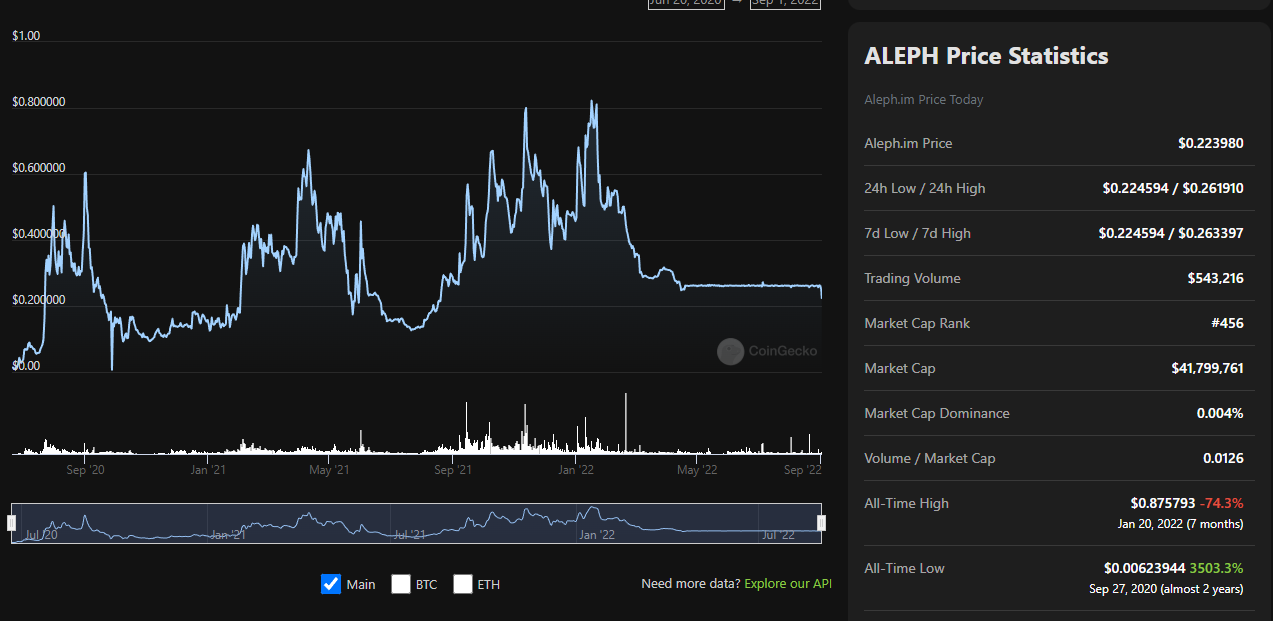The image size is (1273, 621).
Task: Select the All-Time High value $0.875793
Action: coord(1162,503)
